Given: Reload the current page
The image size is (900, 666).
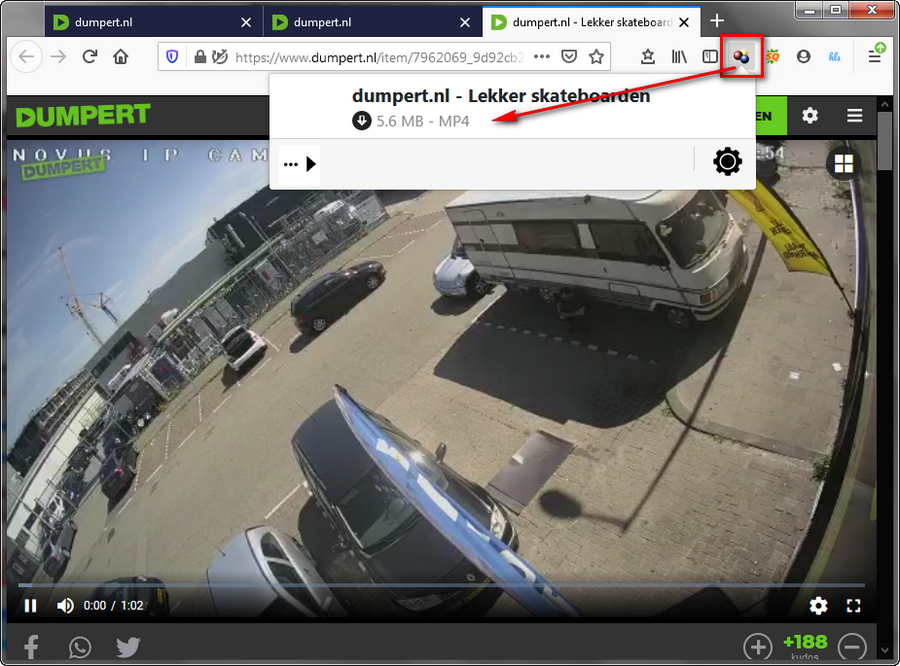Looking at the screenshot, I should (x=90, y=56).
